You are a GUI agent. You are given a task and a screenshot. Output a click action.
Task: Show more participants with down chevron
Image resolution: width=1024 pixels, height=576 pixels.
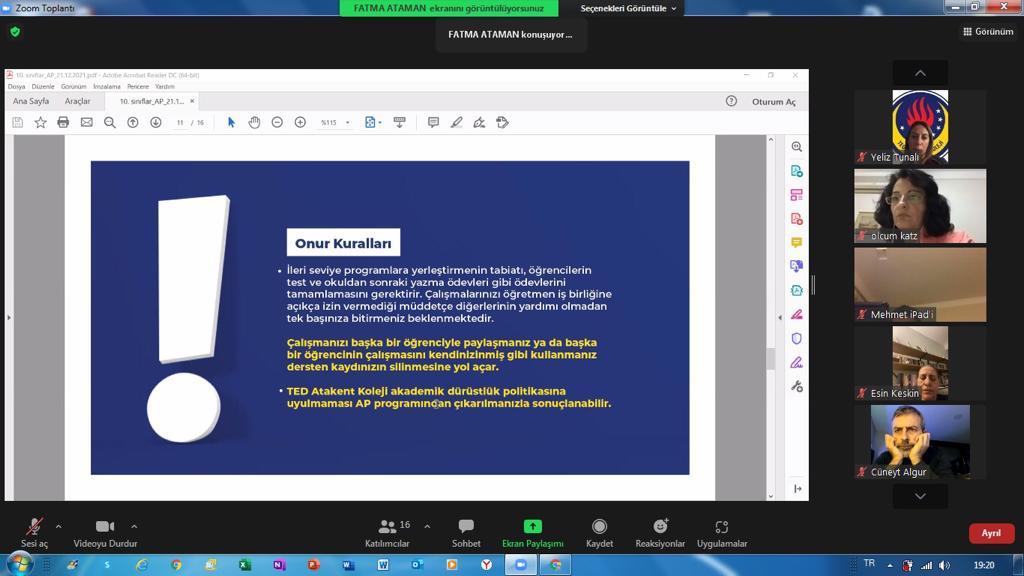pyautogui.click(x=920, y=496)
